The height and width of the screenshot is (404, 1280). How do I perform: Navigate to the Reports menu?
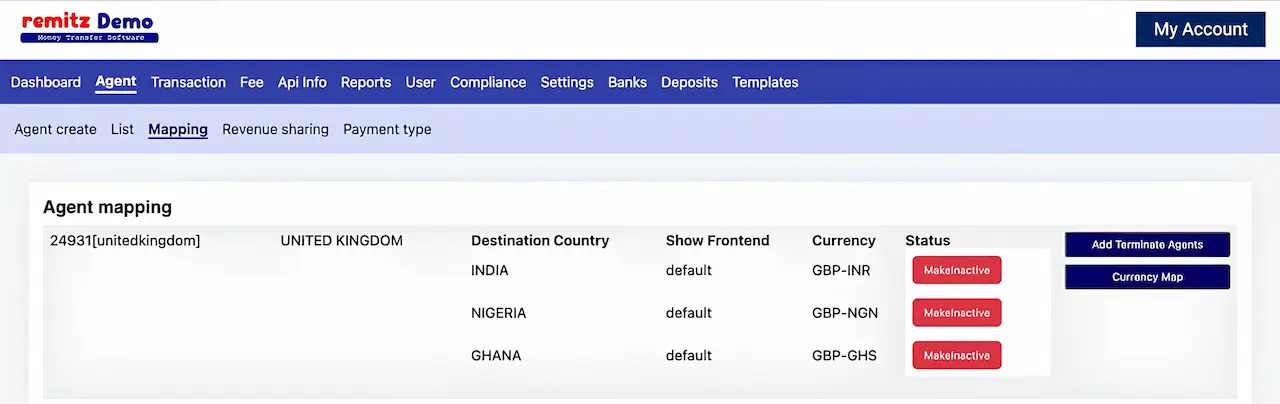366,82
